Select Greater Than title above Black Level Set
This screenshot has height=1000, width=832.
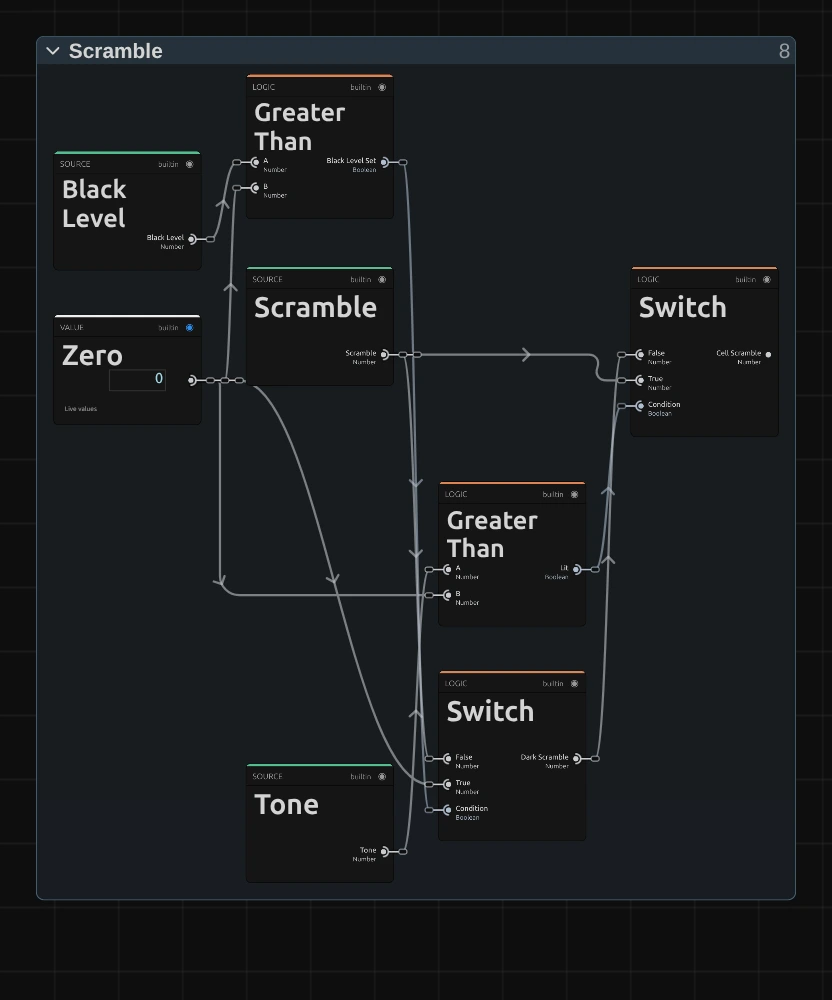[300, 127]
